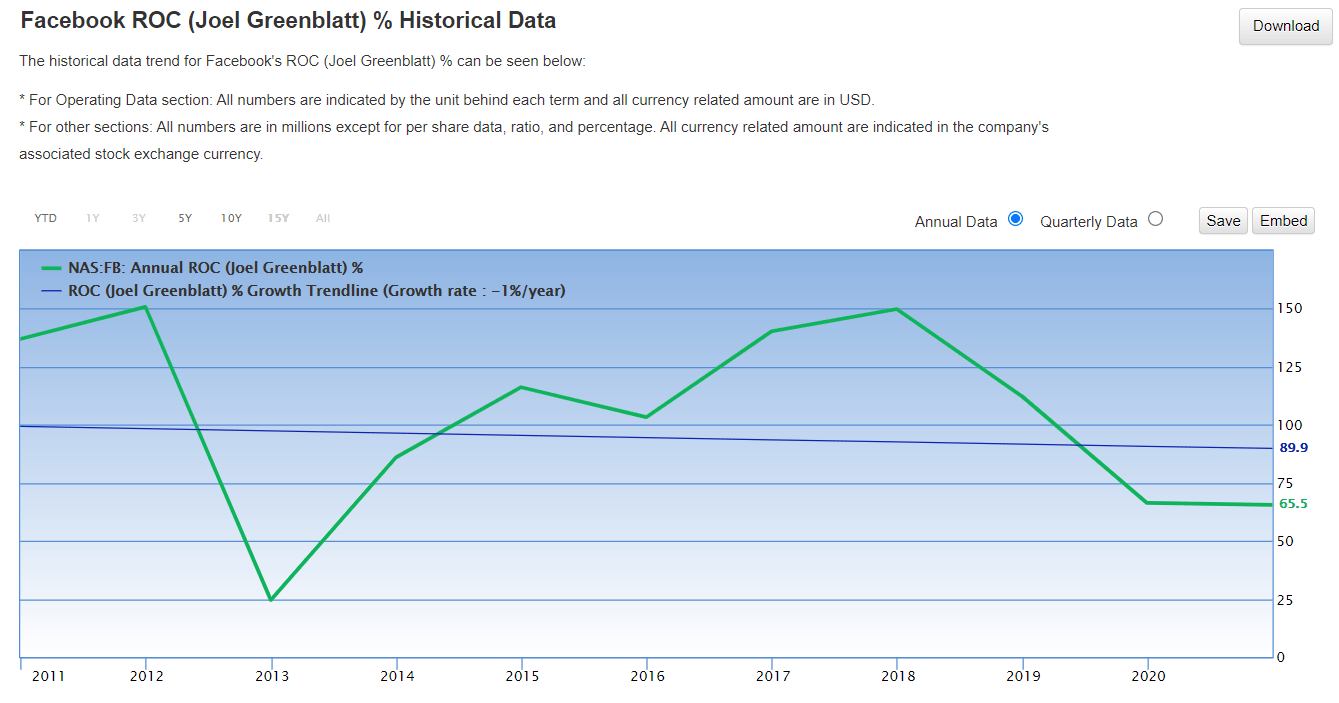This screenshot has height=703, width=1339.
Task: Click the 50 y-axis label
Action: [1286, 541]
